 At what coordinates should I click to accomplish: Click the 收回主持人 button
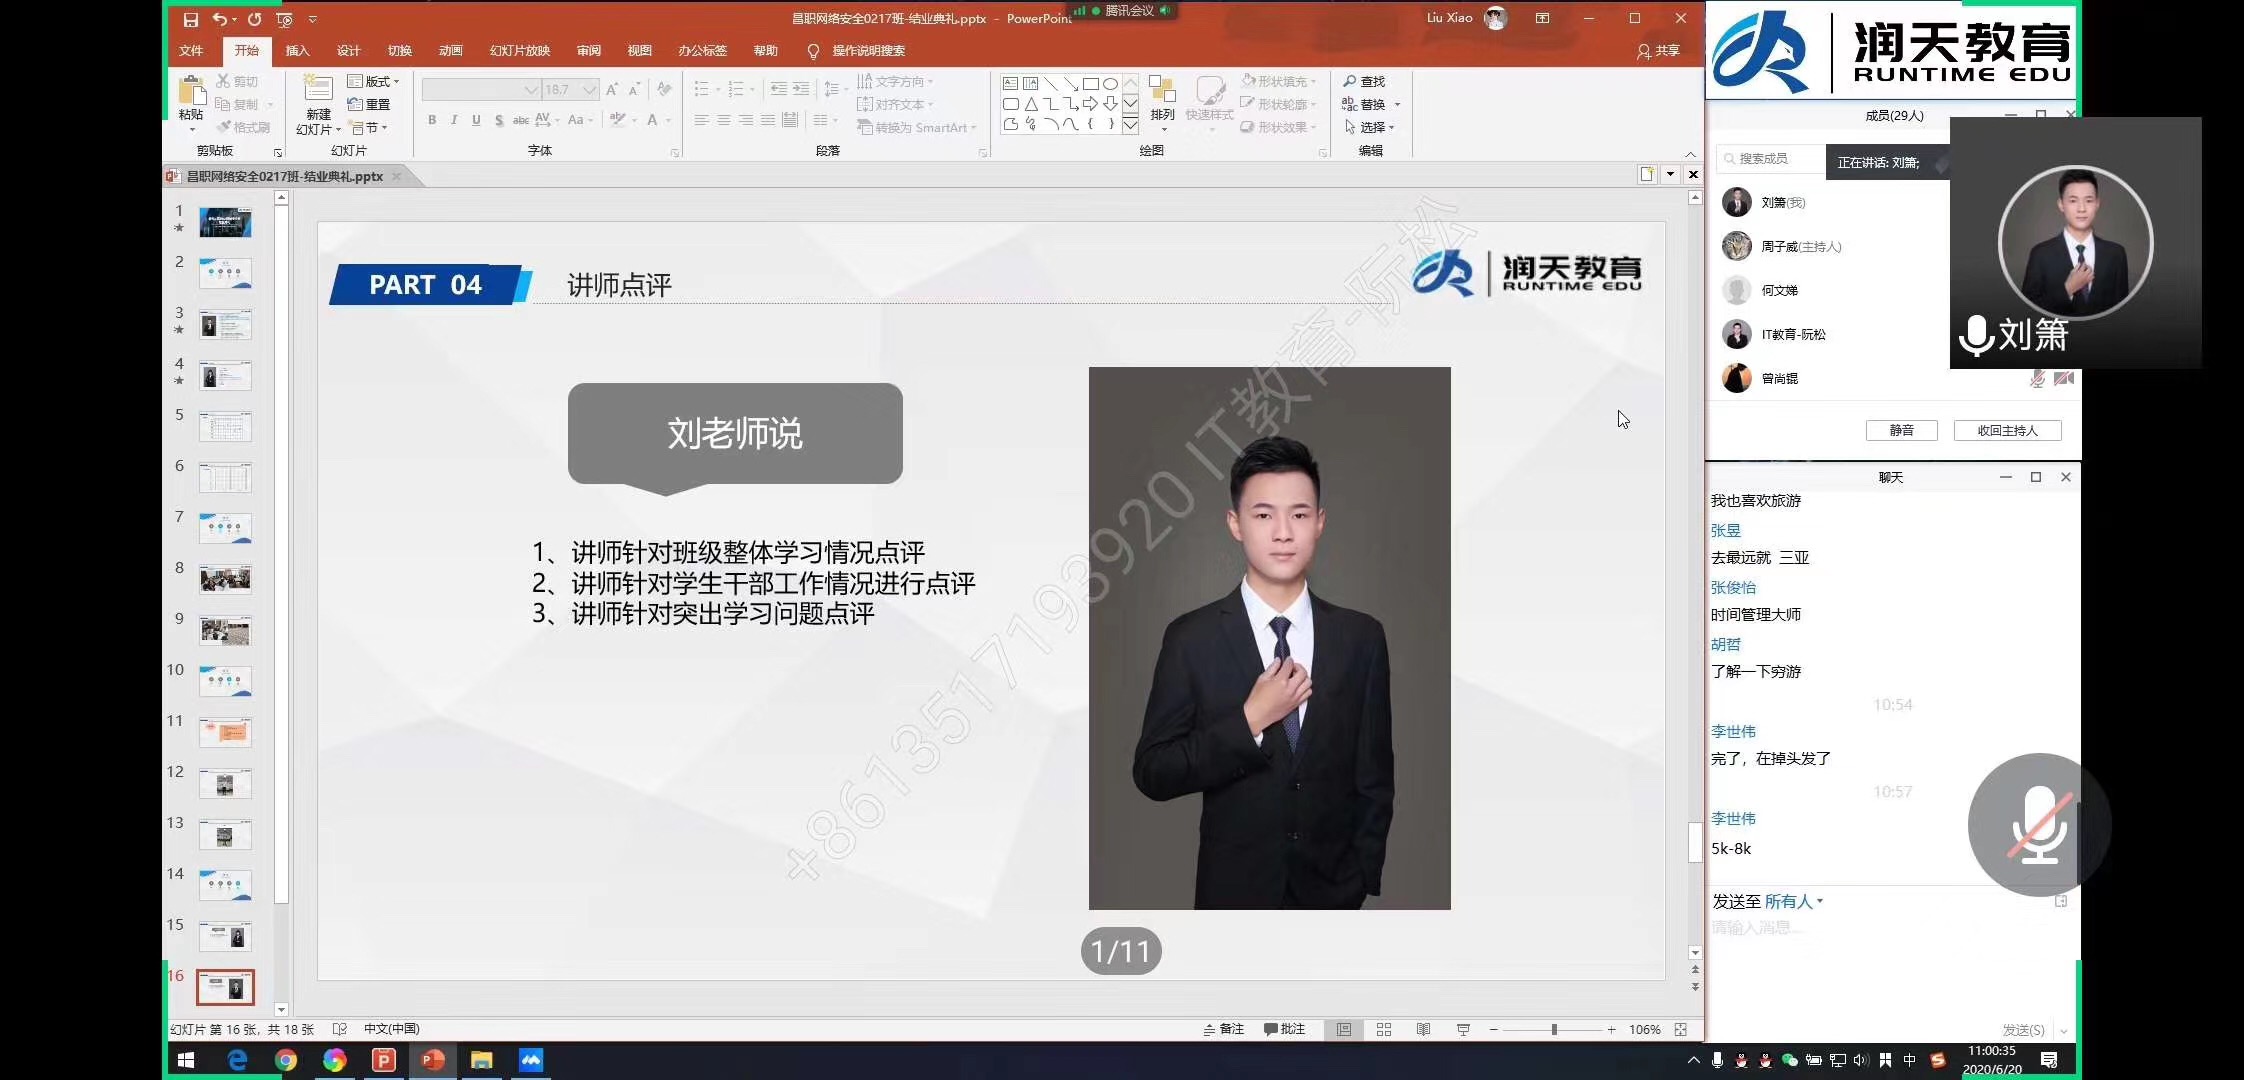click(x=2007, y=430)
